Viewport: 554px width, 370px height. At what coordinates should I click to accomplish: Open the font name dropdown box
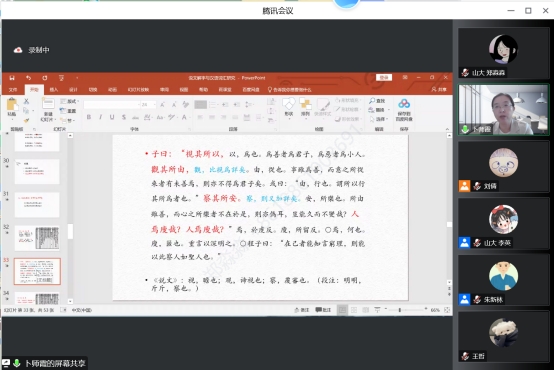pos(112,105)
